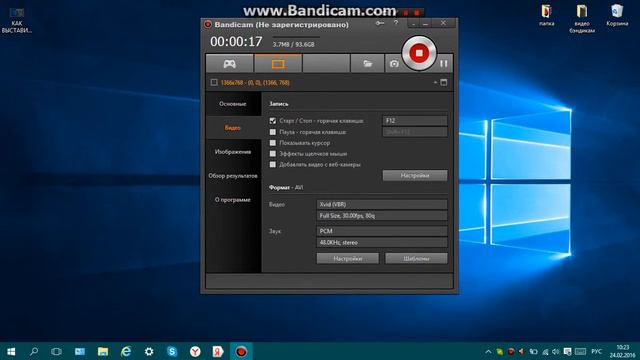The image size is (640, 360).
Task: Click the Bandicam logo in title bar
Action: point(208,24)
